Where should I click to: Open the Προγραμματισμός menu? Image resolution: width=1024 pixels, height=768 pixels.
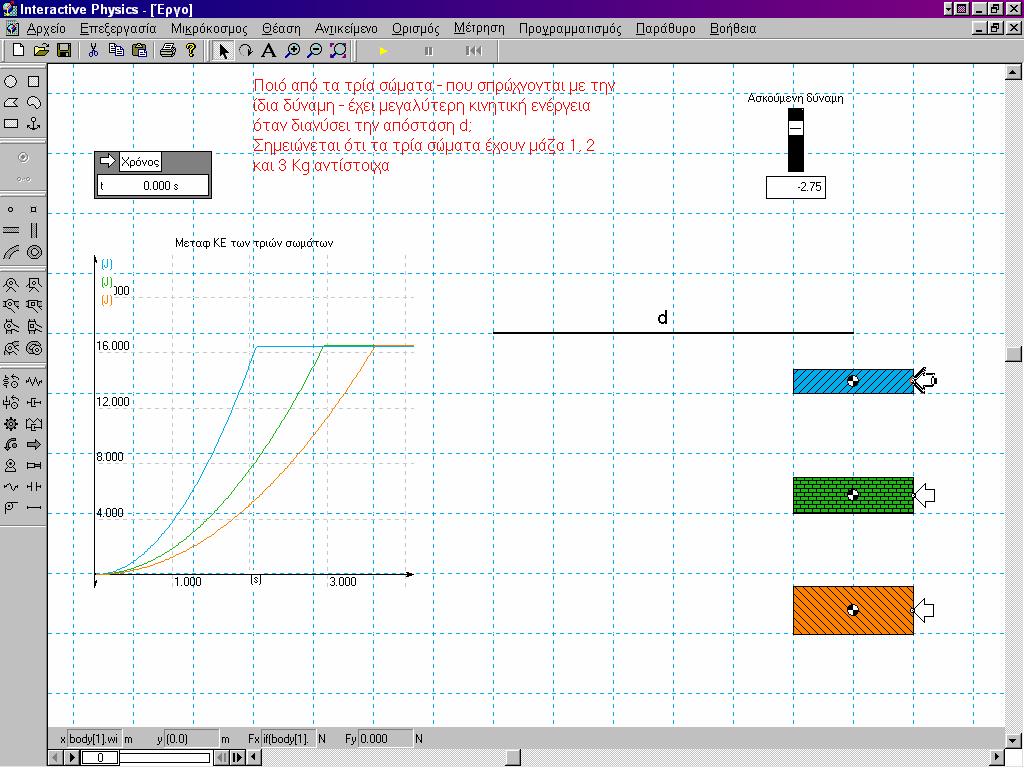[x=570, y=29]
